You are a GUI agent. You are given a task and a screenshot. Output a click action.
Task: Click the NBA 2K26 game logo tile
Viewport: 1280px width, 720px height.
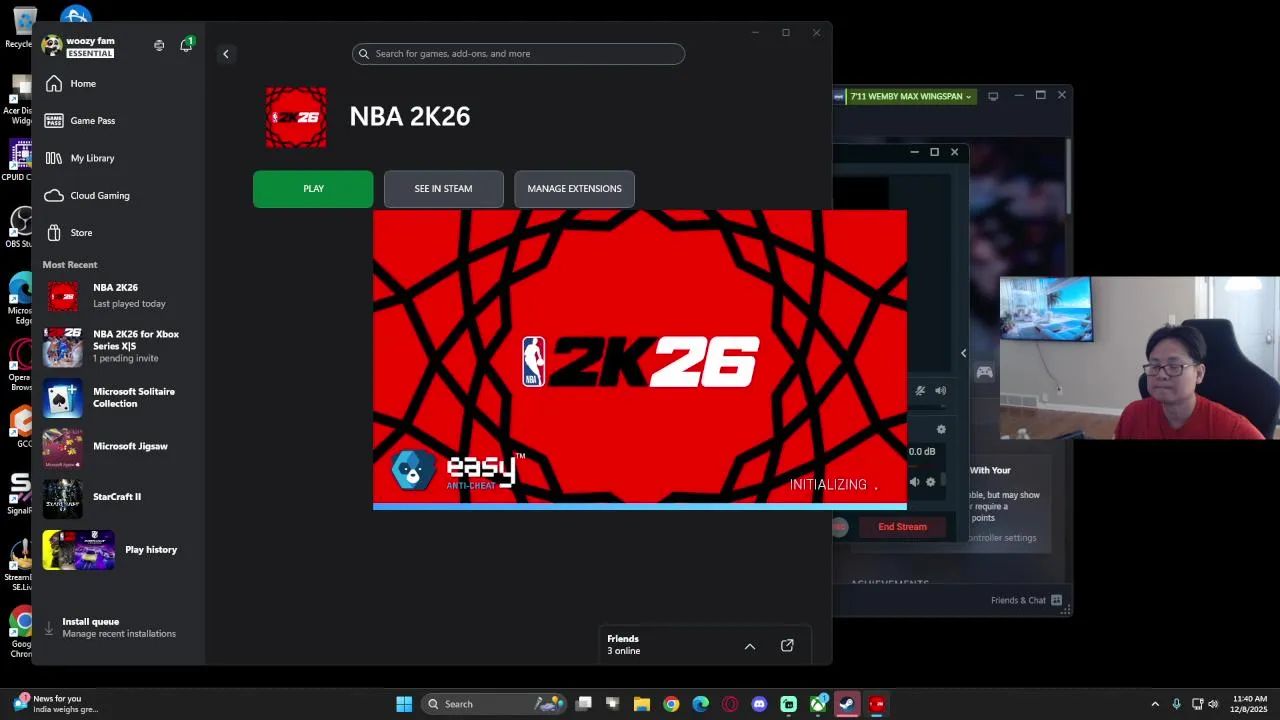pyautogui.click(x=296, y=117)
